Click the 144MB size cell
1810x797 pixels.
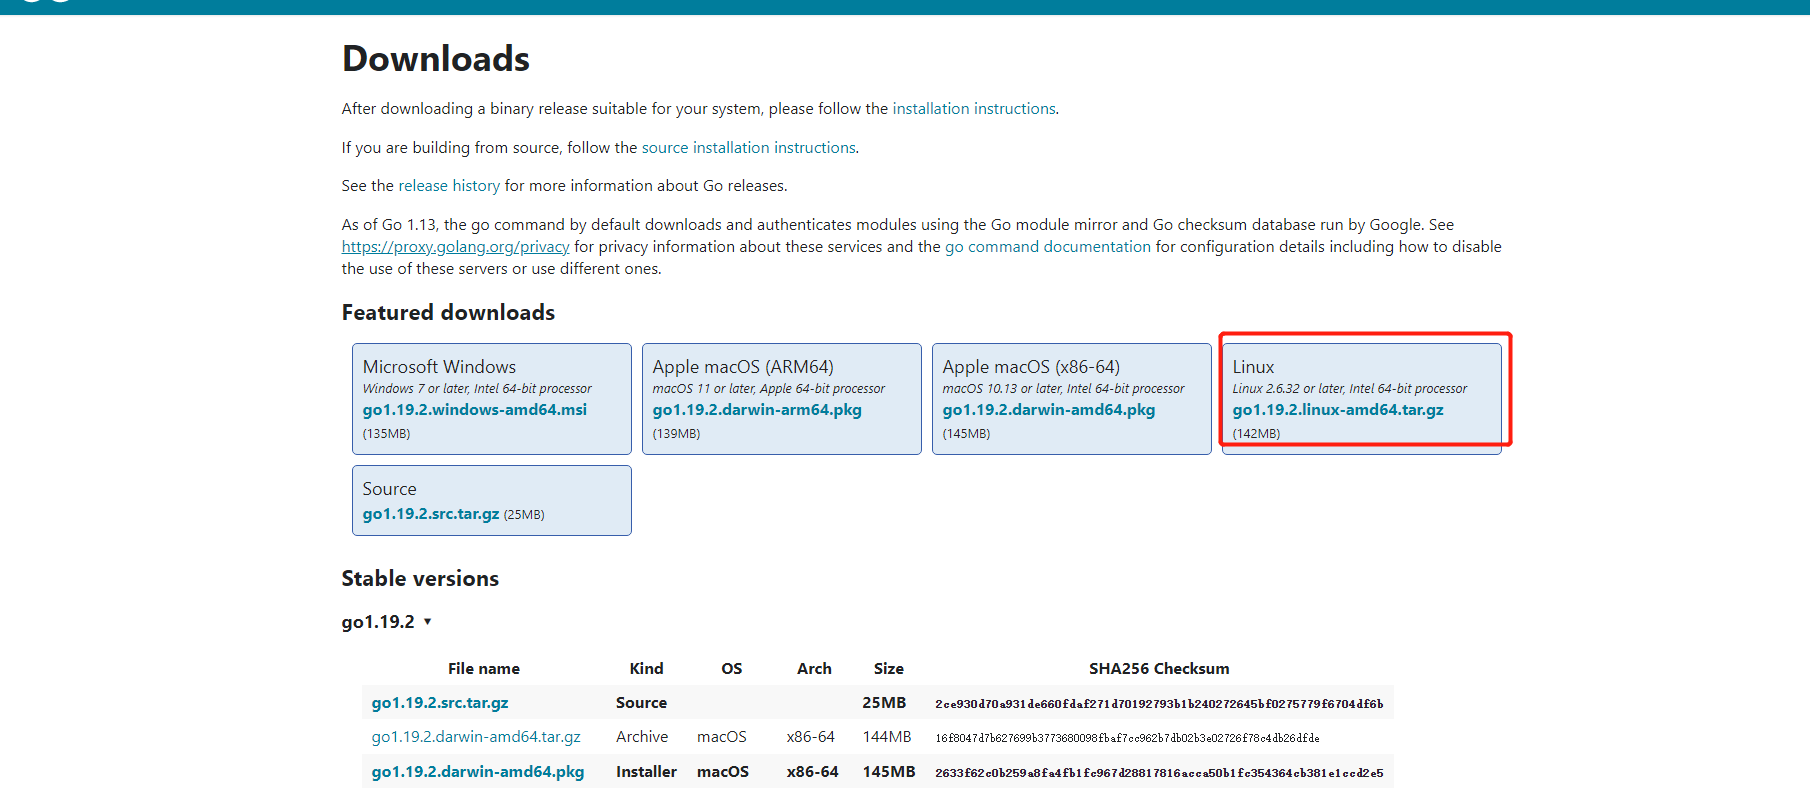pyautogui.click(x=887, y=736)
